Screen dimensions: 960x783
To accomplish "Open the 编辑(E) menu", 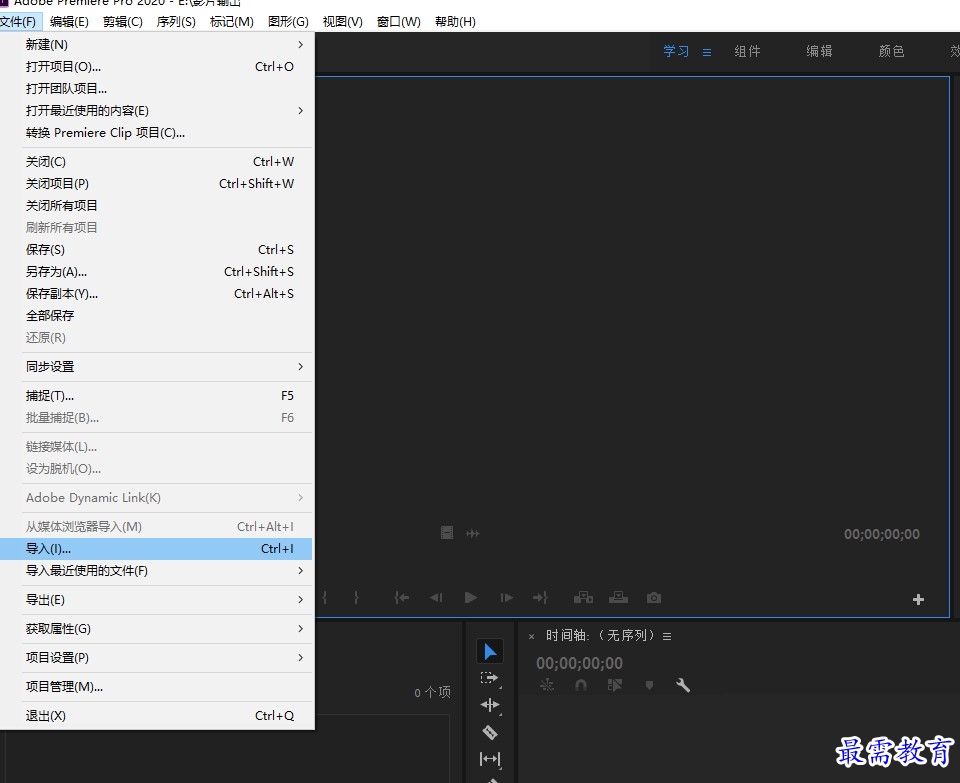I will [x=69, y=22].
